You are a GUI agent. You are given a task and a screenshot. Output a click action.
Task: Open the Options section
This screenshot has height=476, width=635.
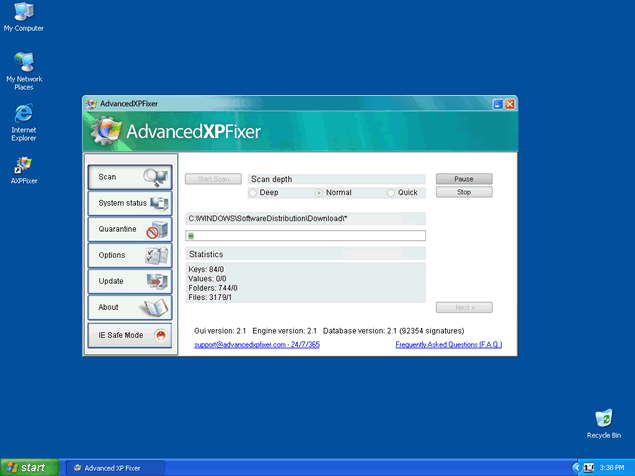point(130,255)
